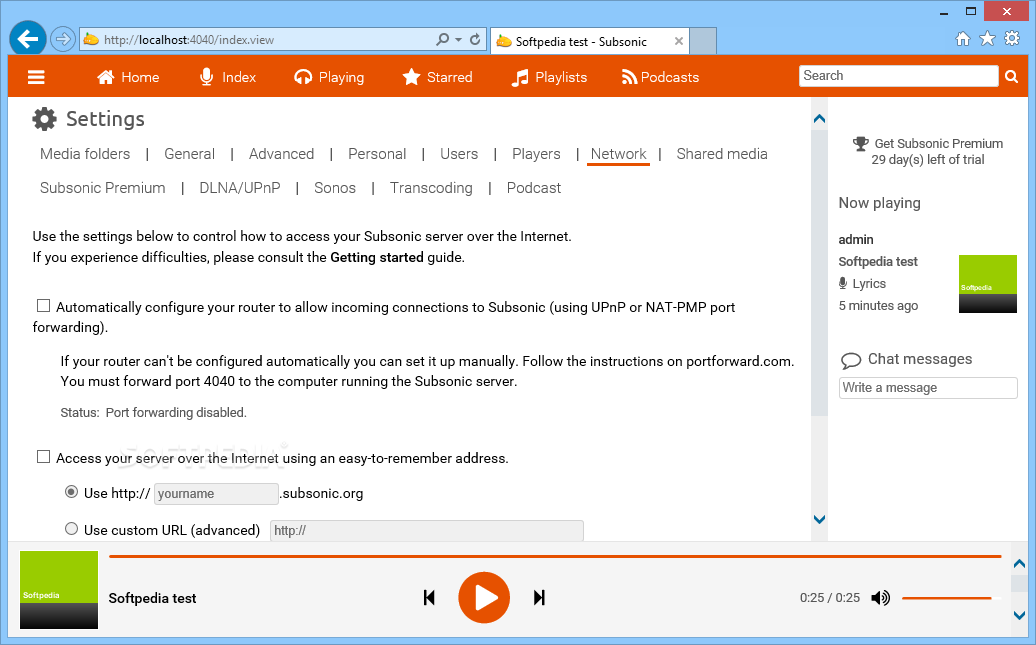Click the Premium trophy icon
1036x645 pixels.
point(860,143)
